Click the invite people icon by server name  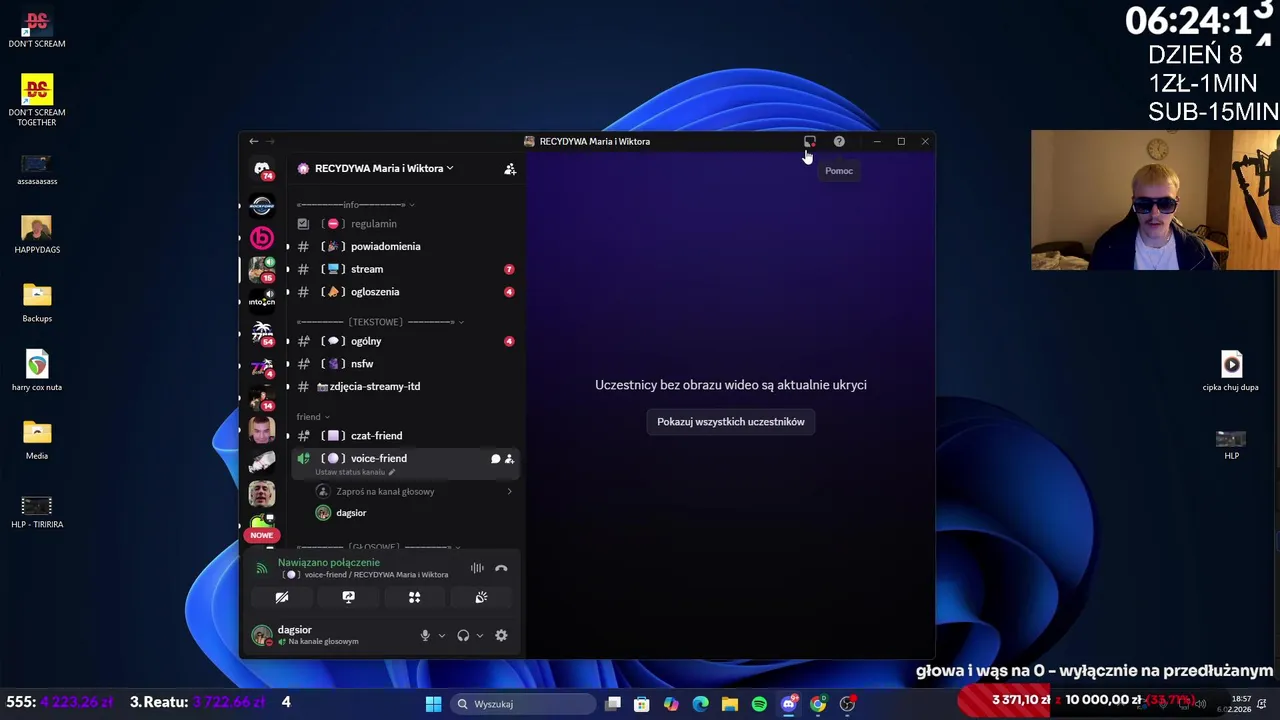click(510, 169)
